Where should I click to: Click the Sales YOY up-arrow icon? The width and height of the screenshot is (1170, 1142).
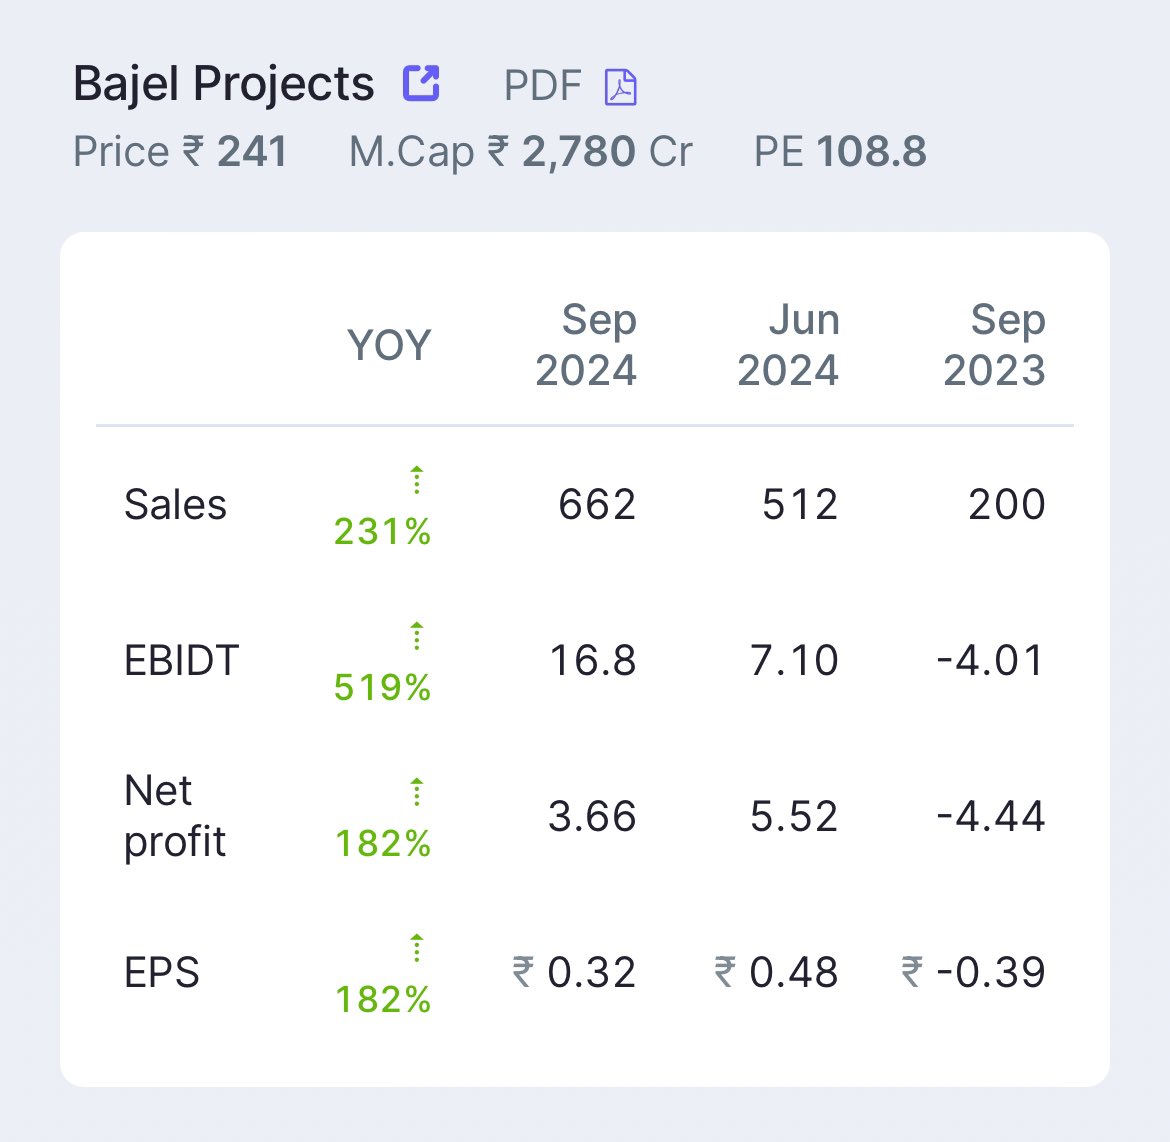tap(417, 480)
